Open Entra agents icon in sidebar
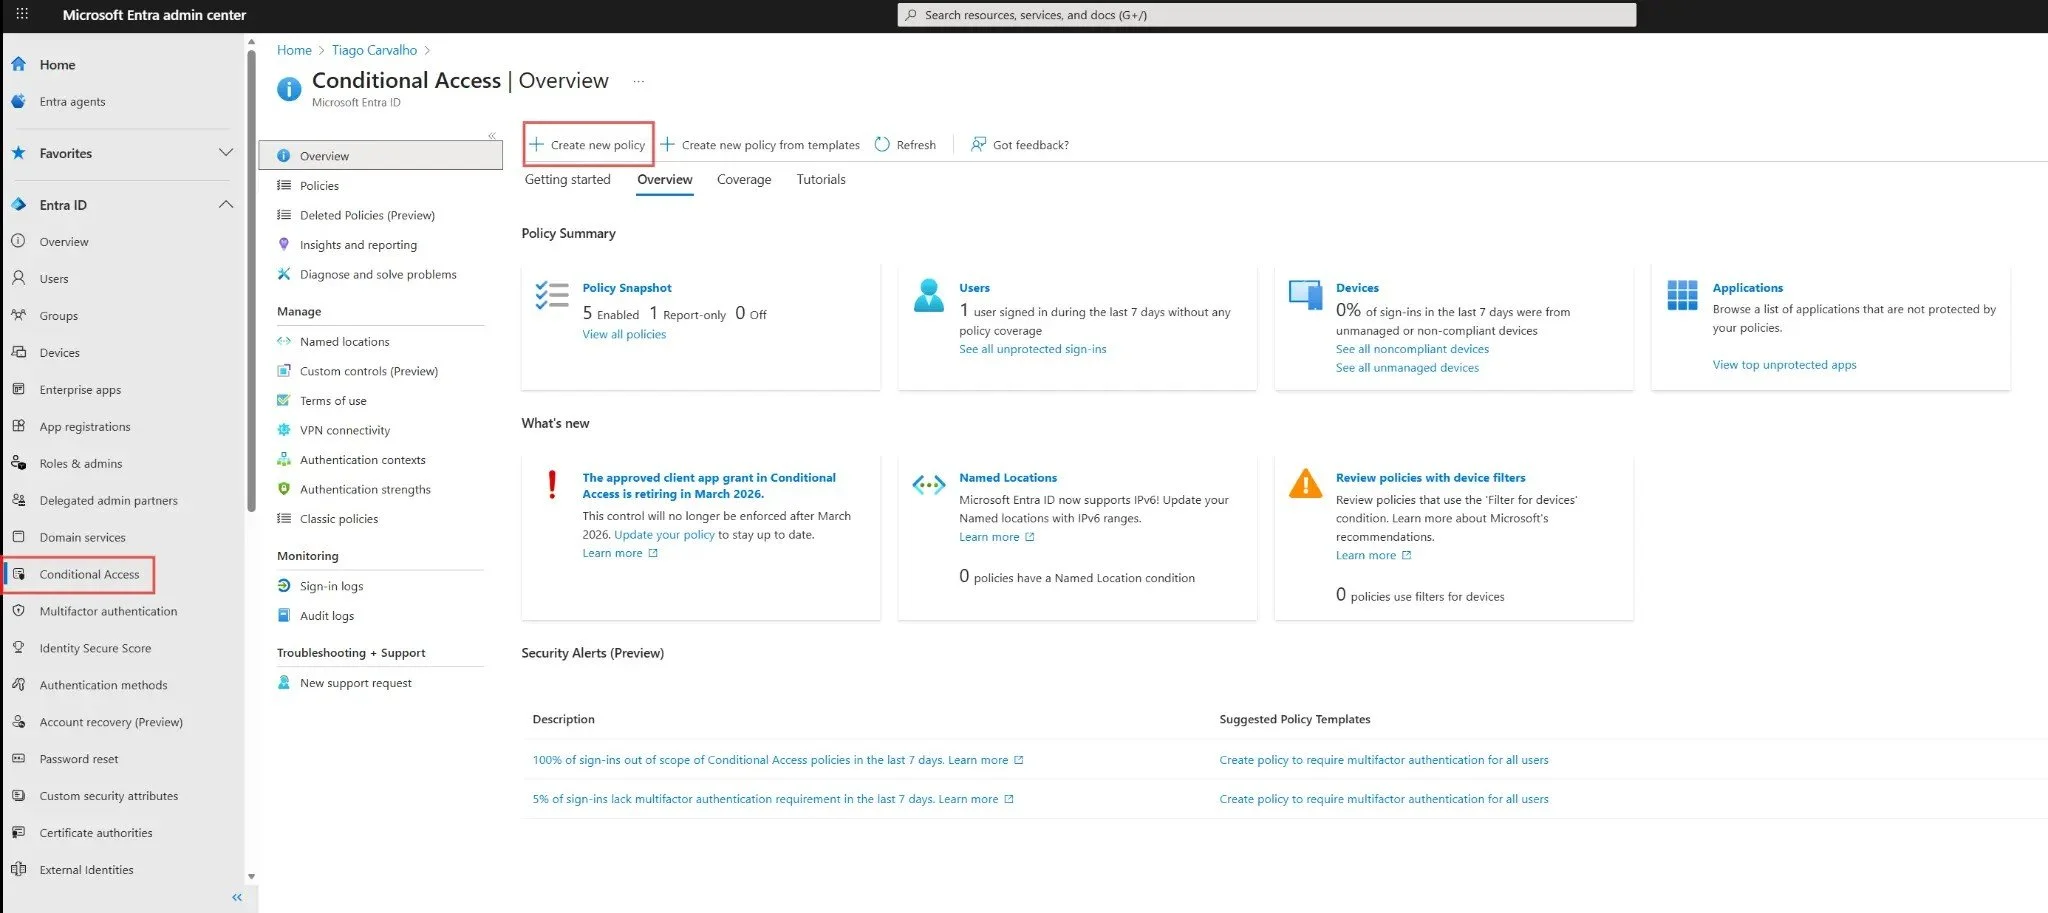2048x913 pixels. 18,101
